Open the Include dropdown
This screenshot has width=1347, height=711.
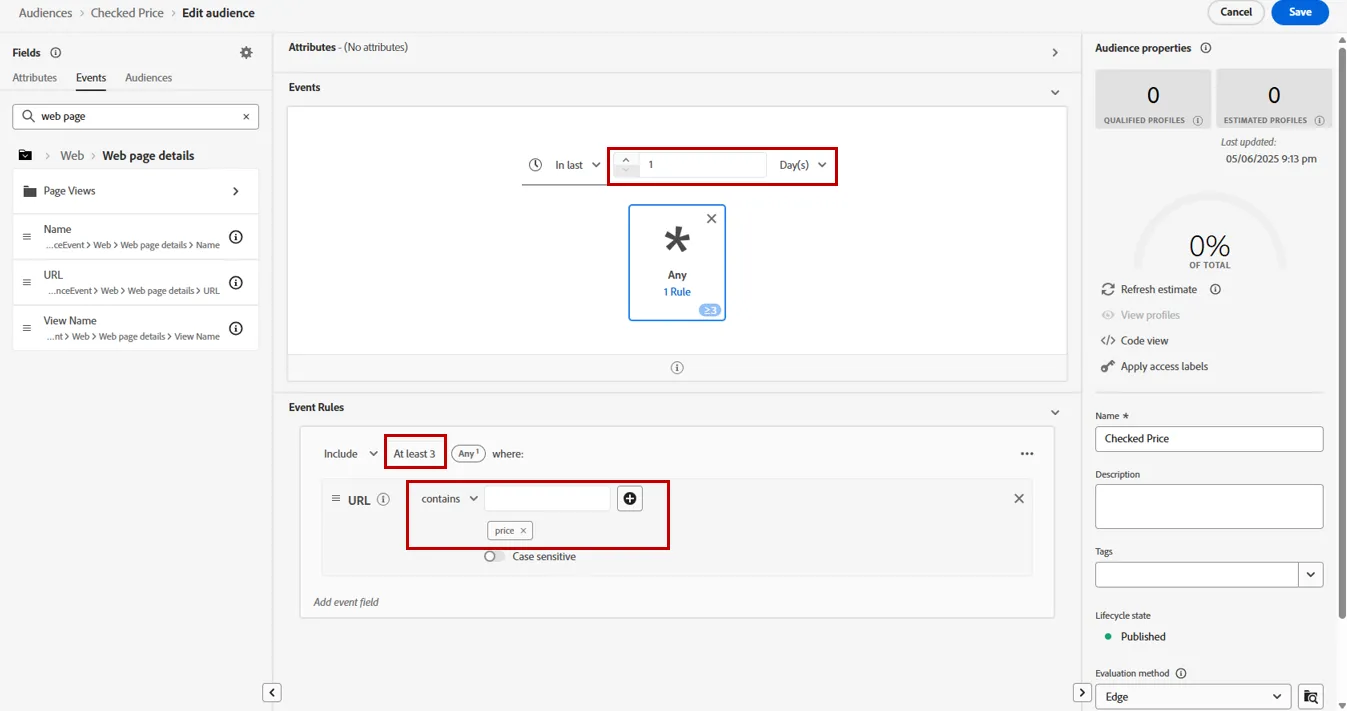[x=350, y=454]
